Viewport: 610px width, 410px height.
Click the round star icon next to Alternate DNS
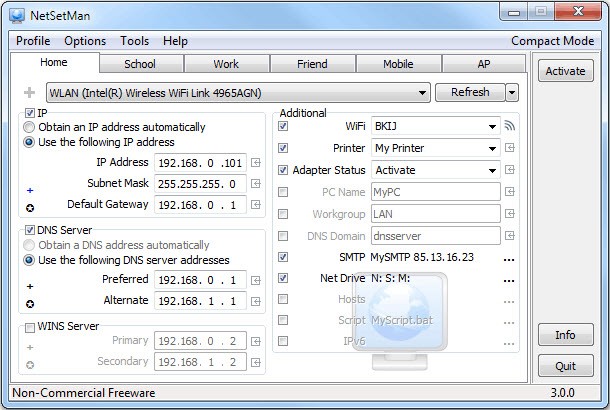coord(30,304)
